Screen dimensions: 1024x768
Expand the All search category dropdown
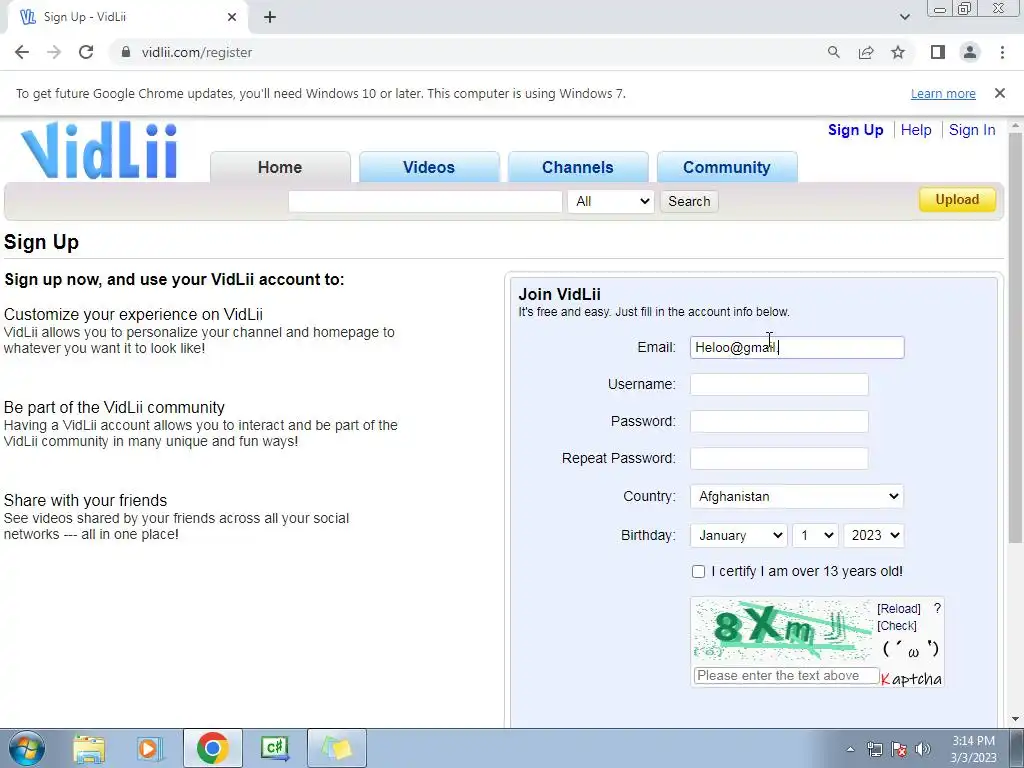[611, 201]
